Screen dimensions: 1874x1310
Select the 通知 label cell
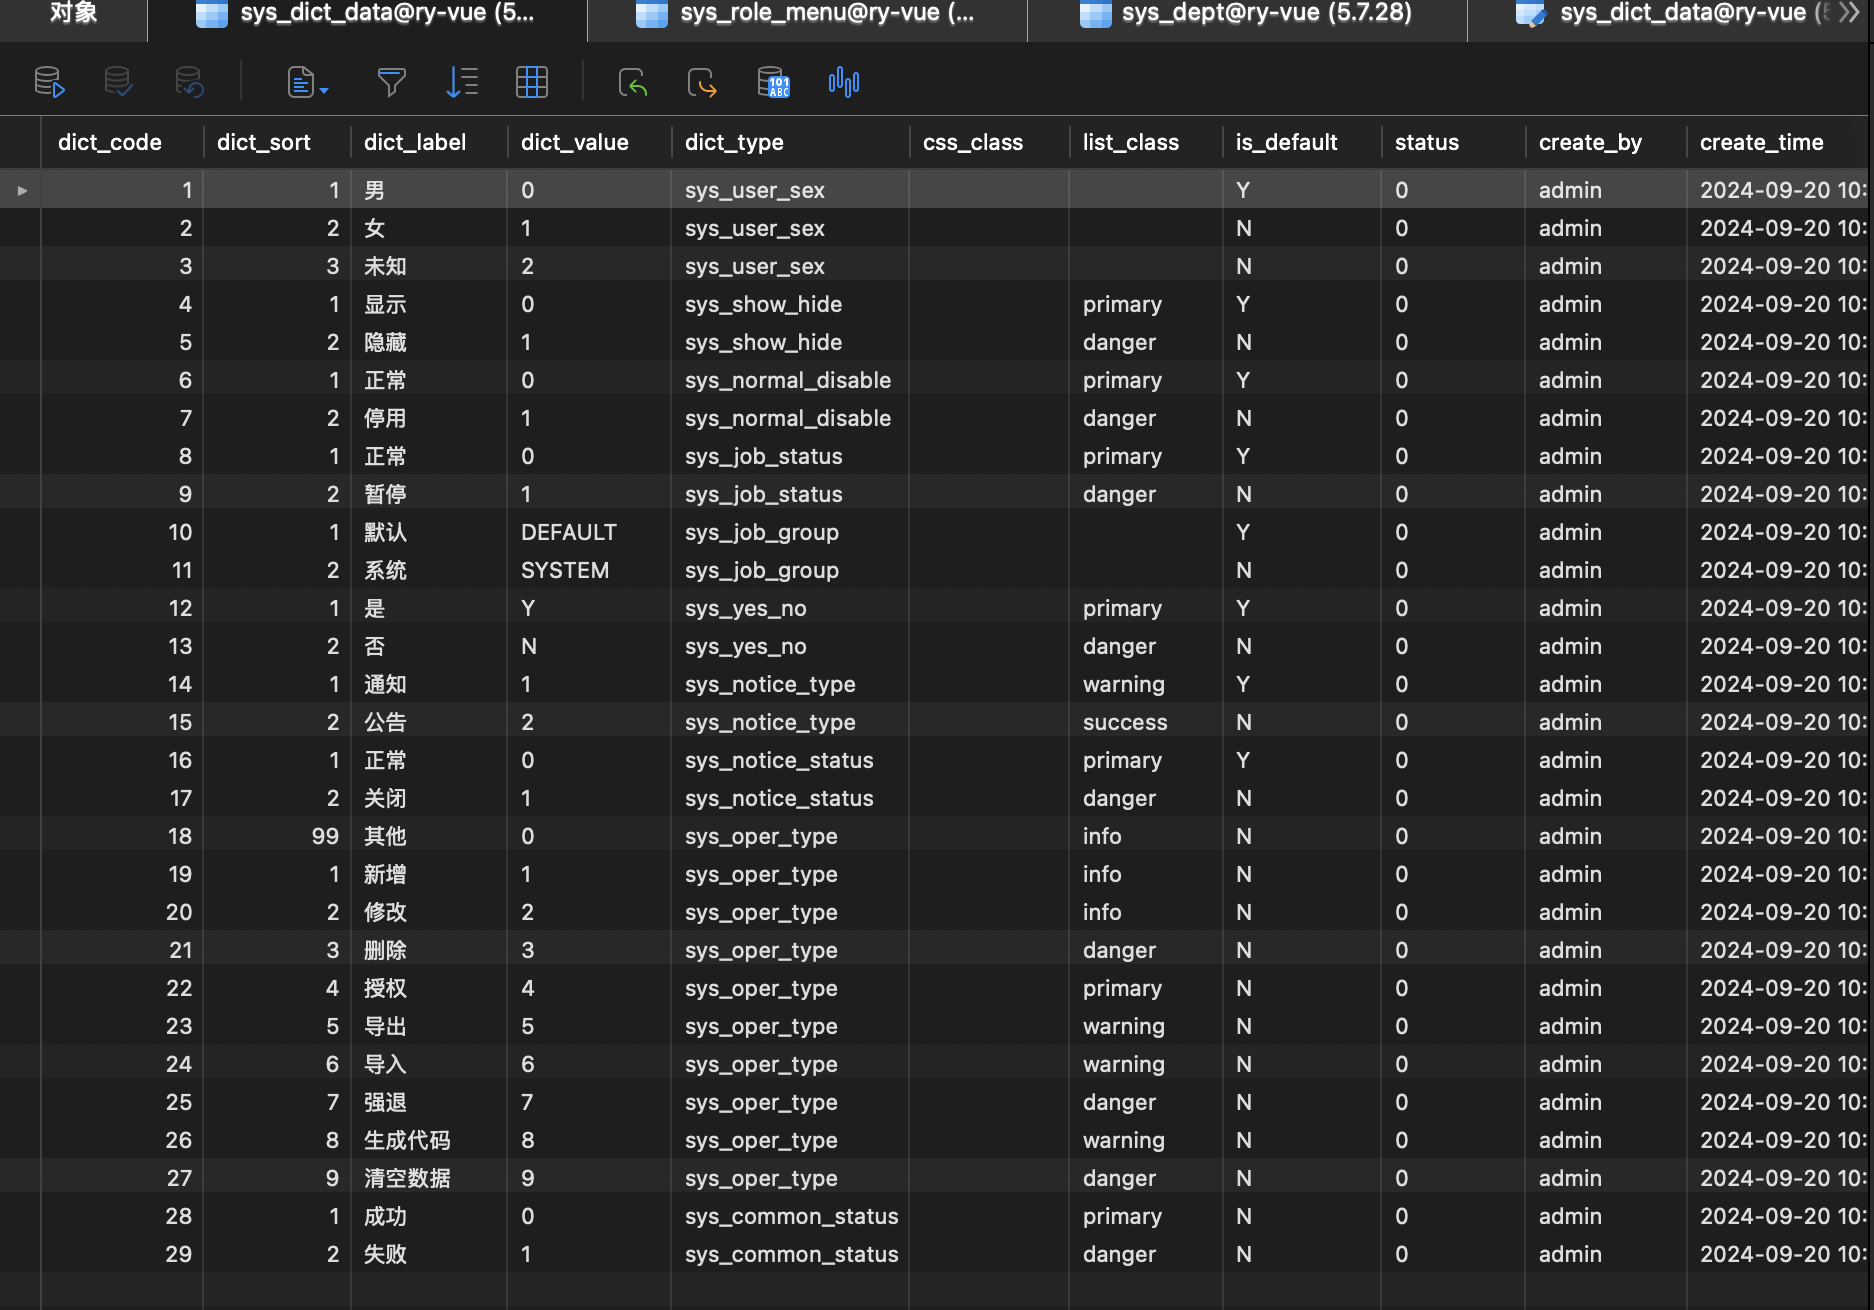click(429, 684)
